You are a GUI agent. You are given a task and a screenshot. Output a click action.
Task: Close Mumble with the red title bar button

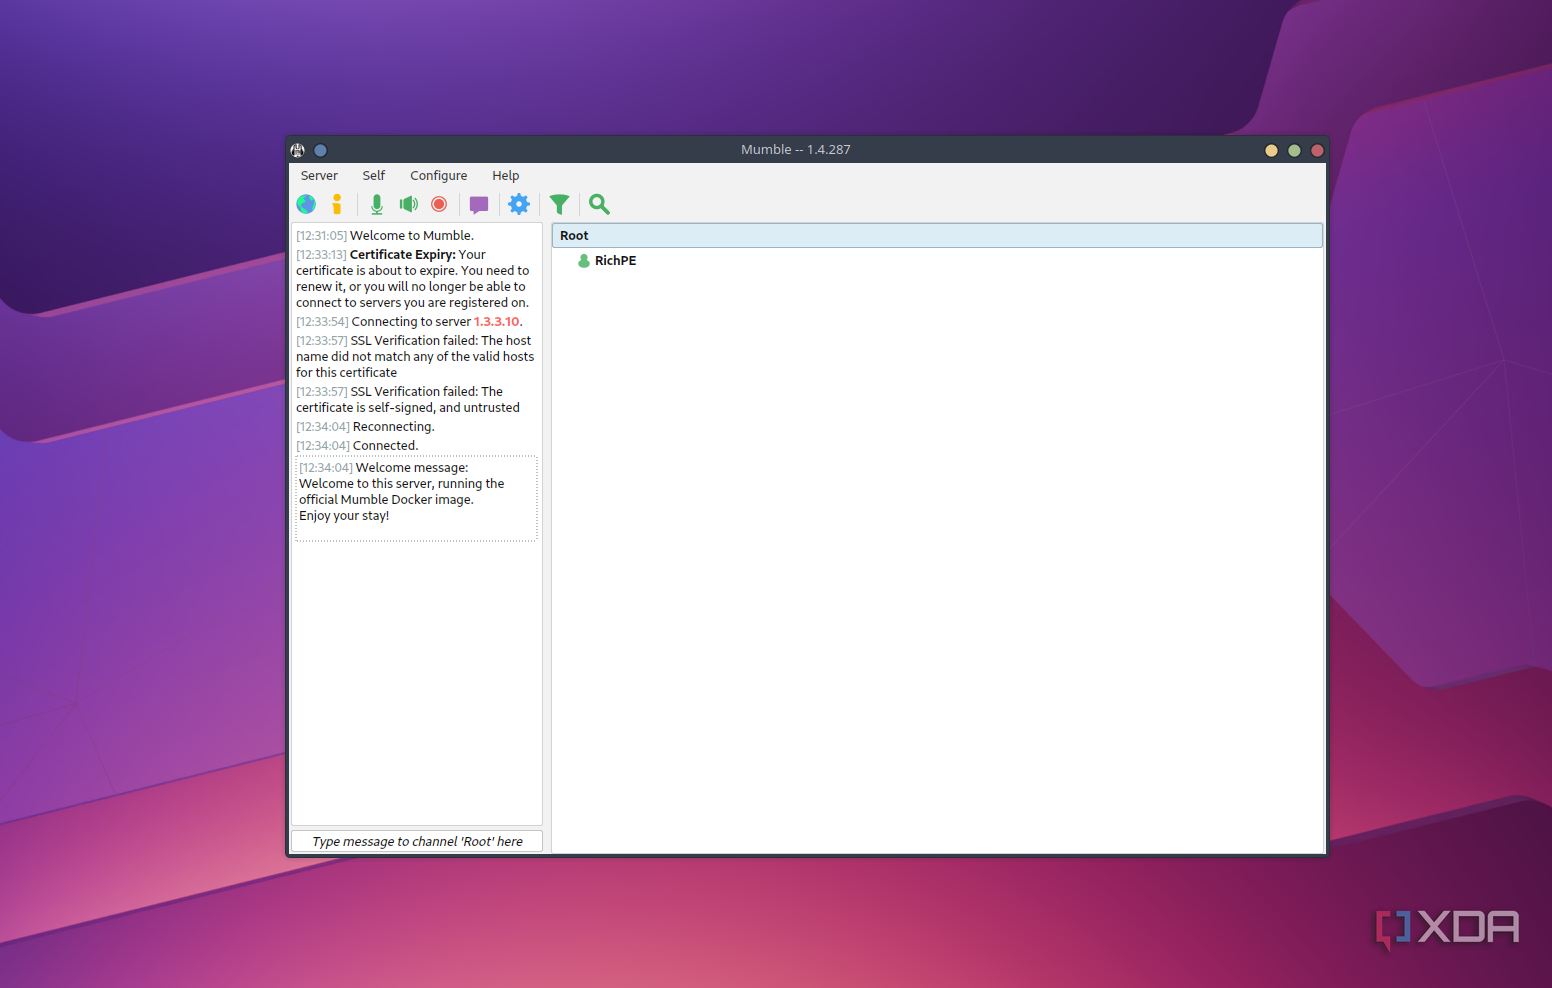(1317, 150)
